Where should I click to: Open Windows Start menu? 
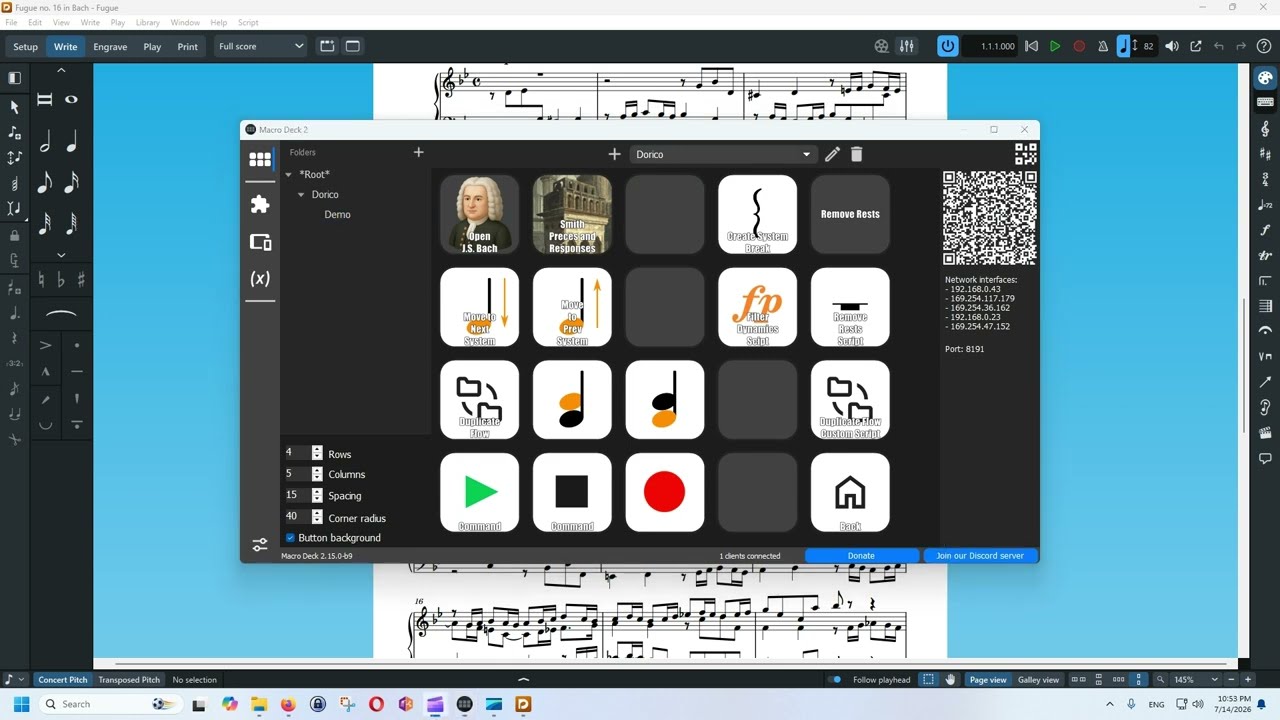pos(21,704)
